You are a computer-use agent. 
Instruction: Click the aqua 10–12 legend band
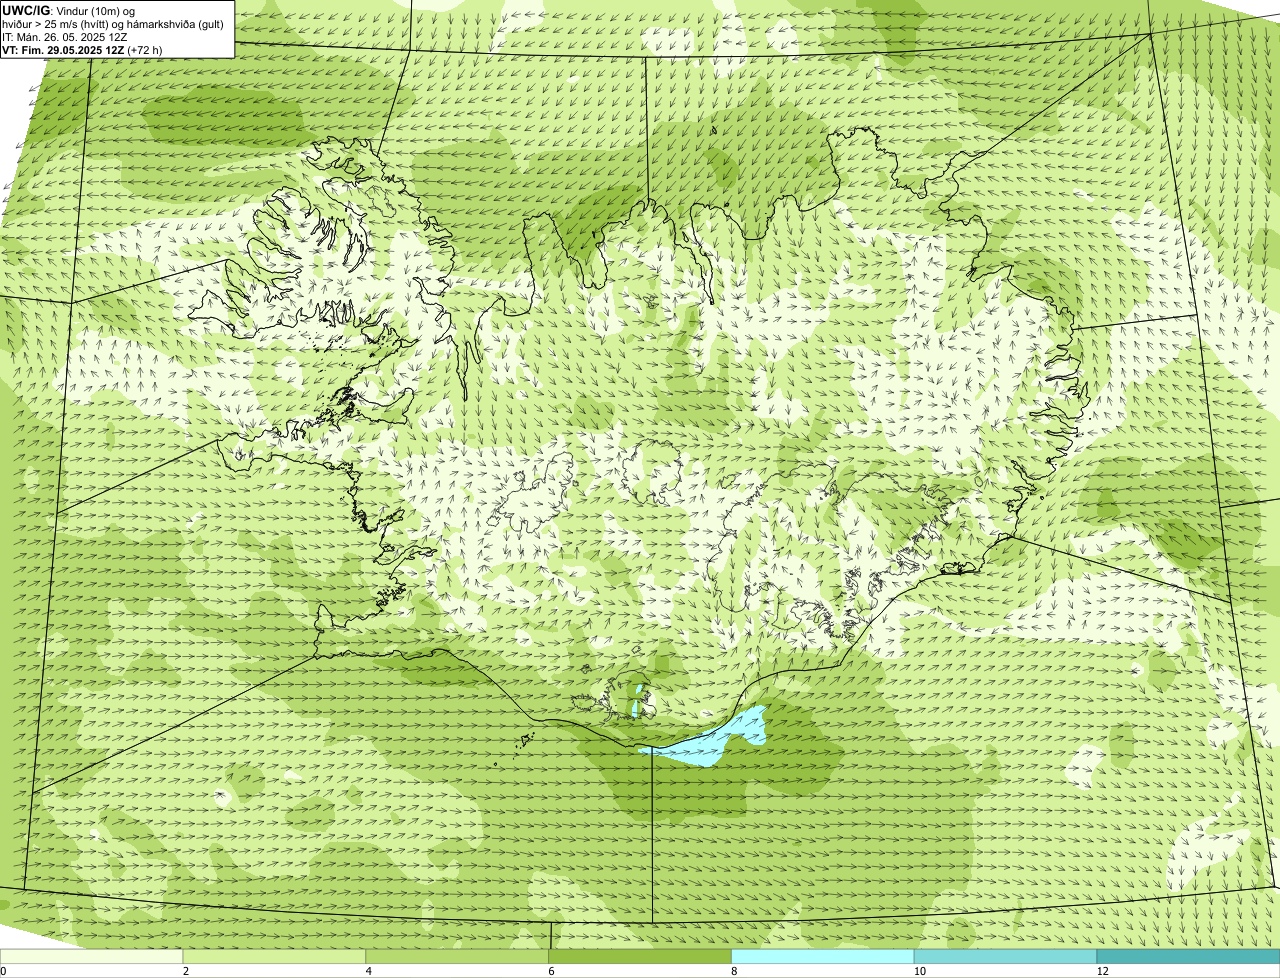(1006, 956)
